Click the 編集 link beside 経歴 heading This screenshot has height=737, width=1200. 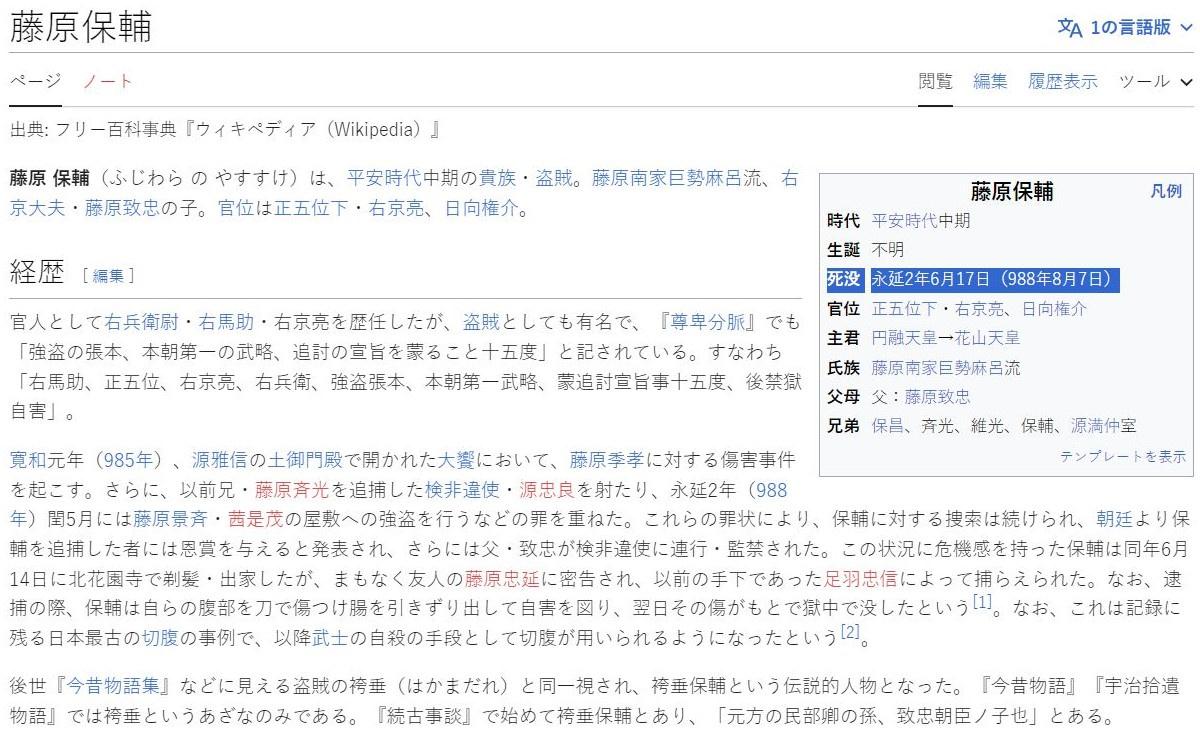tap(108, 275)
